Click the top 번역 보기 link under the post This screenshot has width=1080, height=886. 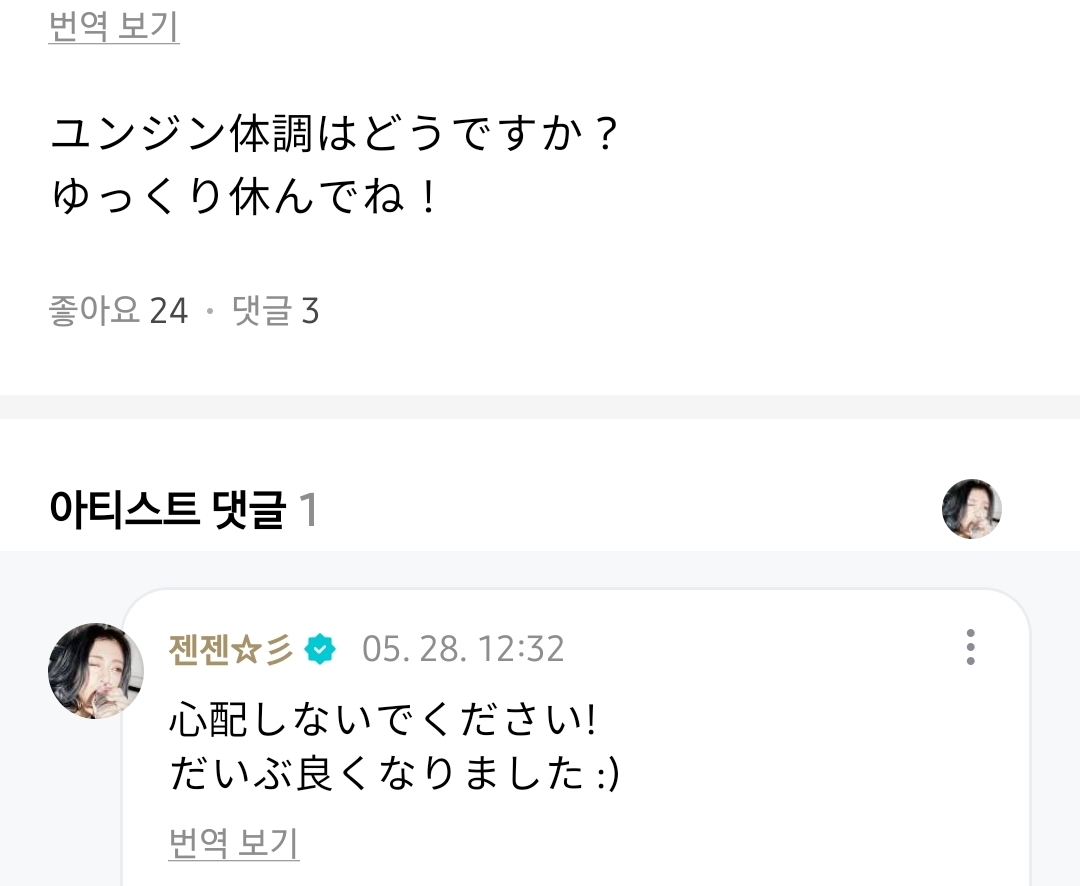[x=114, y=27]
